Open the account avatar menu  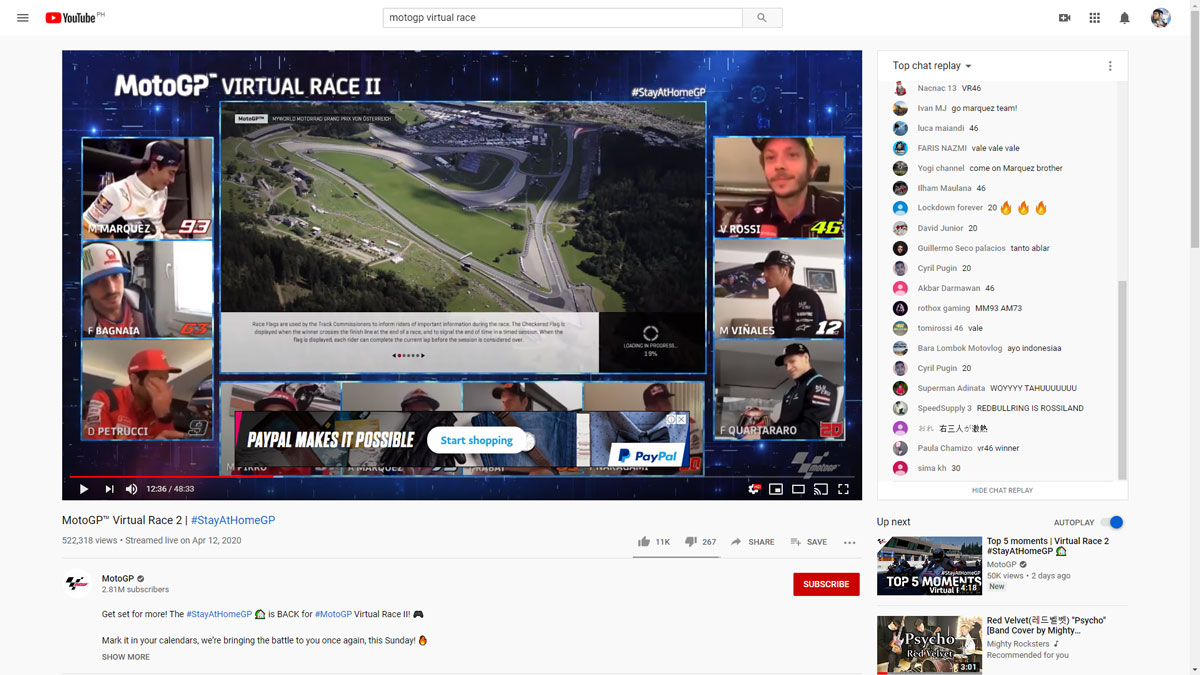[x=1160, y=18]
